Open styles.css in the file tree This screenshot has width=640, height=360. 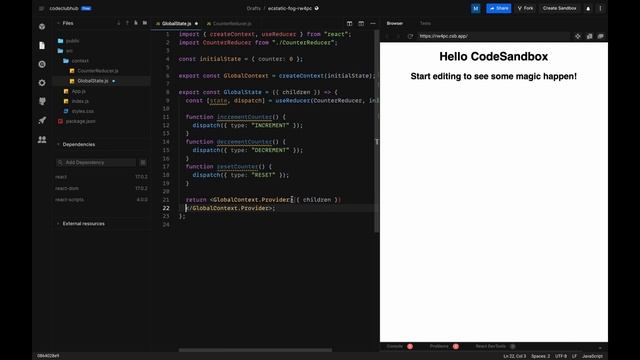(82, 111)
